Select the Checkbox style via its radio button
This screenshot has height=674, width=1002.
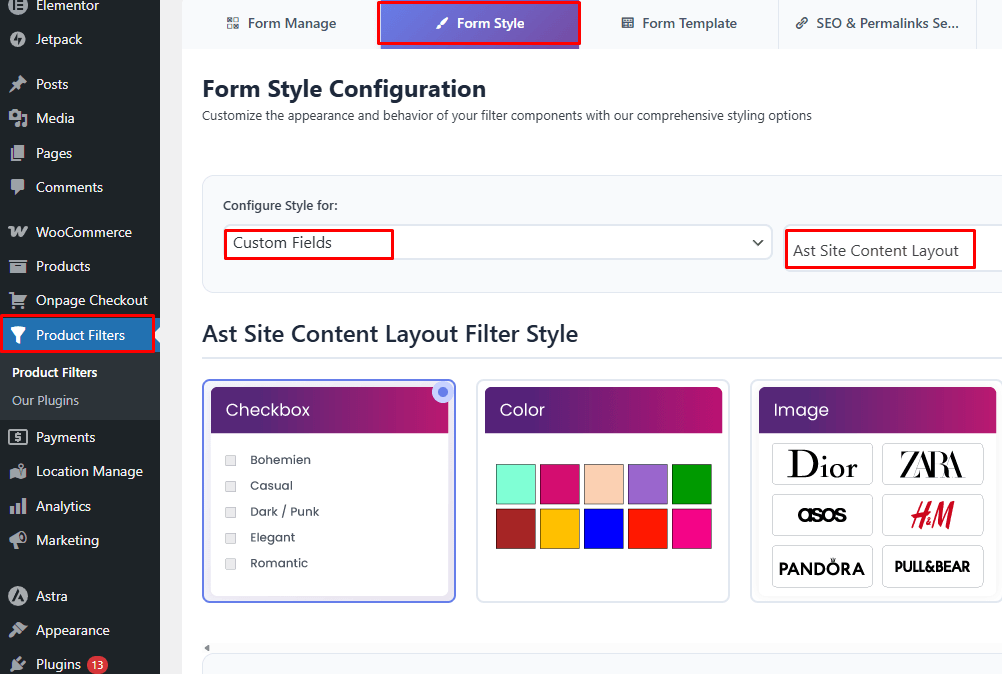pyautogui.click(x=442, y=392)
